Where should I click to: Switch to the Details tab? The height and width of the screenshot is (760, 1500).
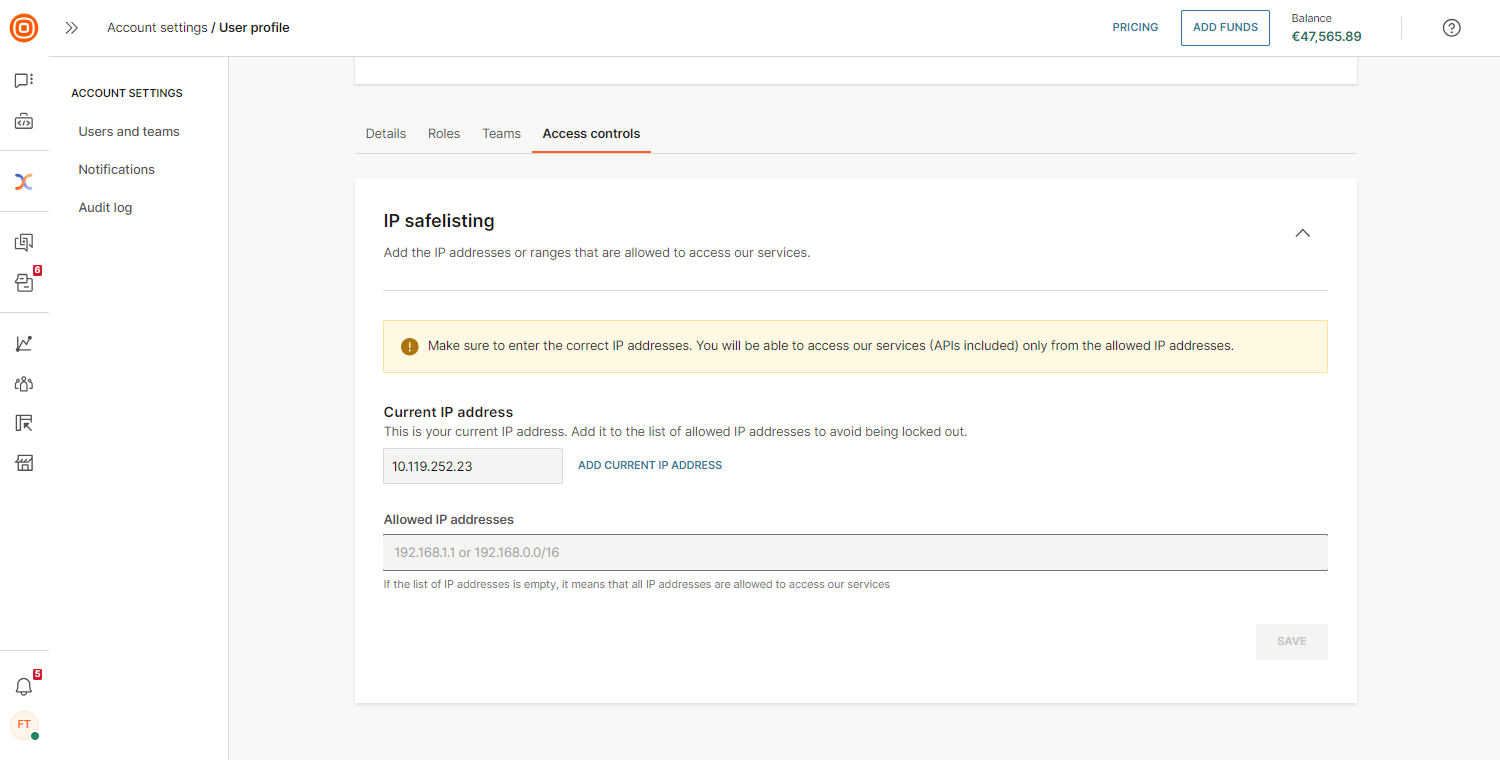[x=386, y=134]
